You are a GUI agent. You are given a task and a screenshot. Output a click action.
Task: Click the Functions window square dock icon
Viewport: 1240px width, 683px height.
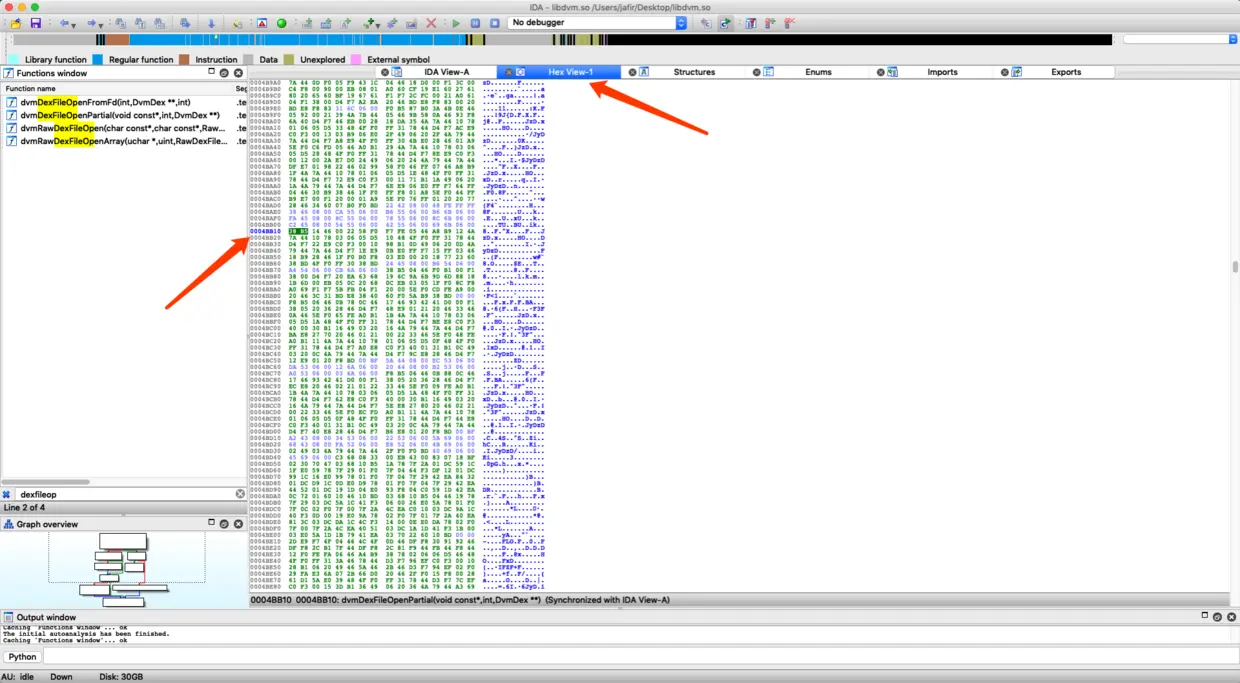[x=211, y=72]
